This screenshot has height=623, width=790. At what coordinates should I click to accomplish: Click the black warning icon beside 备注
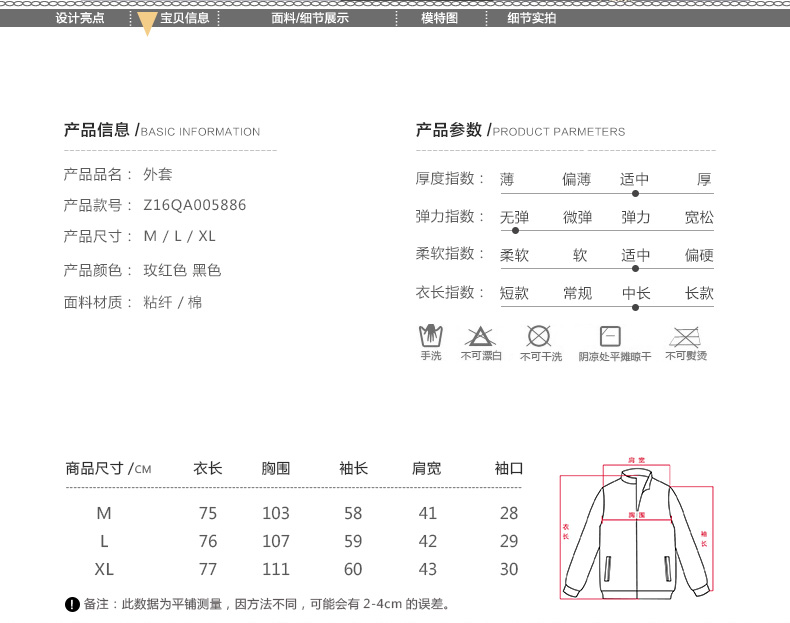[x=72, y=604]
